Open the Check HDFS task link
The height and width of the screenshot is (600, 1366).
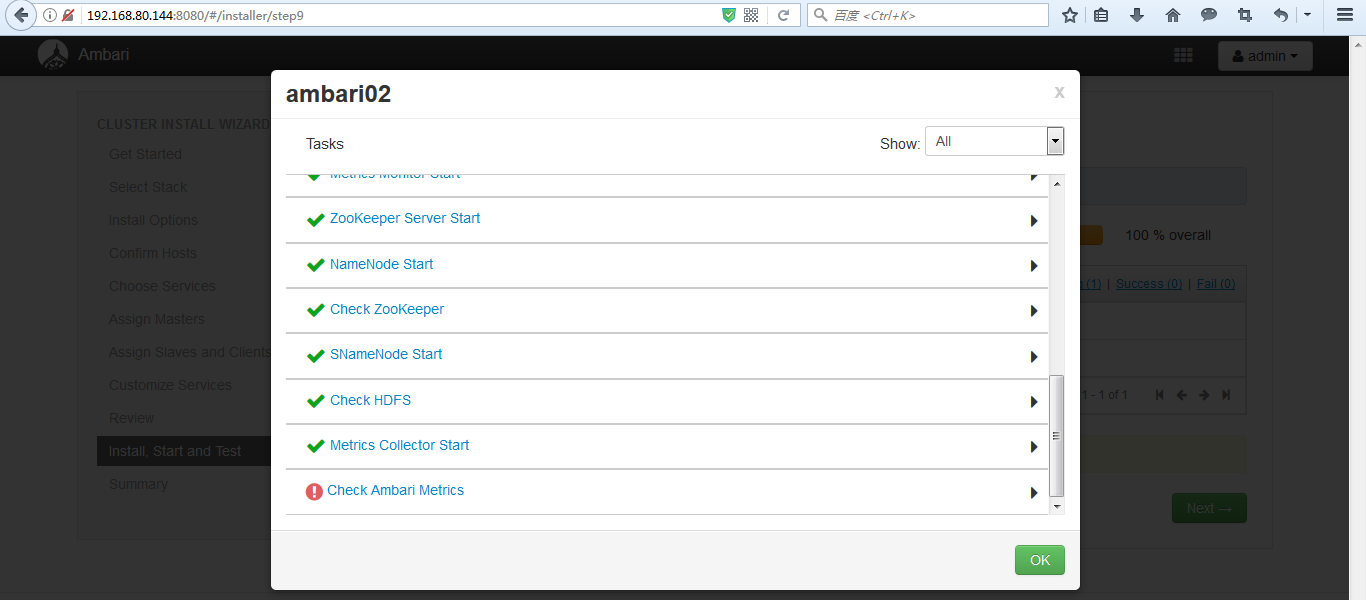[x=370, y=400]
